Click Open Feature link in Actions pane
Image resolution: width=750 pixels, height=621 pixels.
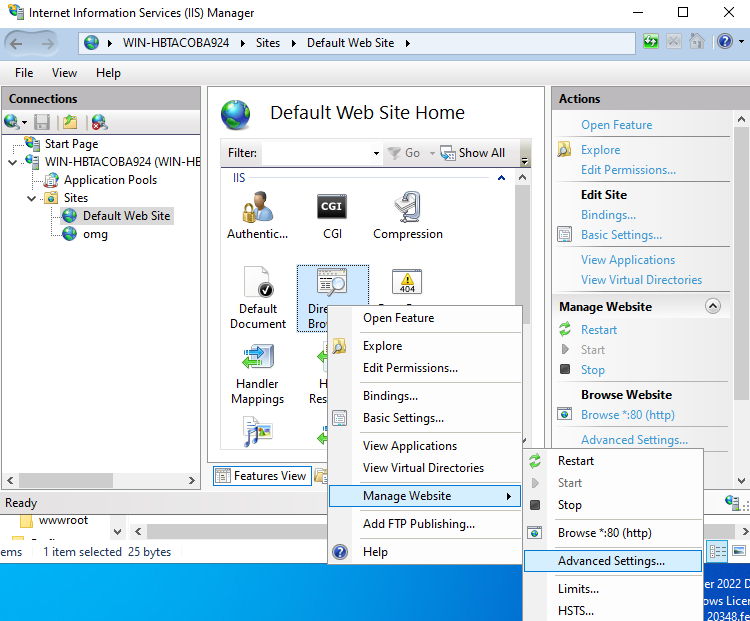[x=617, y=125]
